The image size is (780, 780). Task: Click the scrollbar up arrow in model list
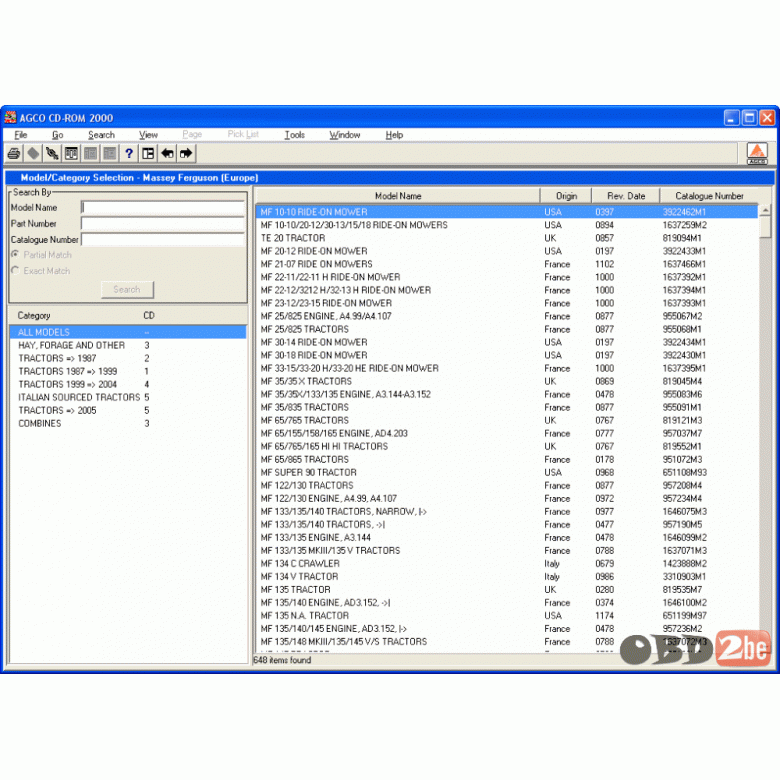(765, 210)
